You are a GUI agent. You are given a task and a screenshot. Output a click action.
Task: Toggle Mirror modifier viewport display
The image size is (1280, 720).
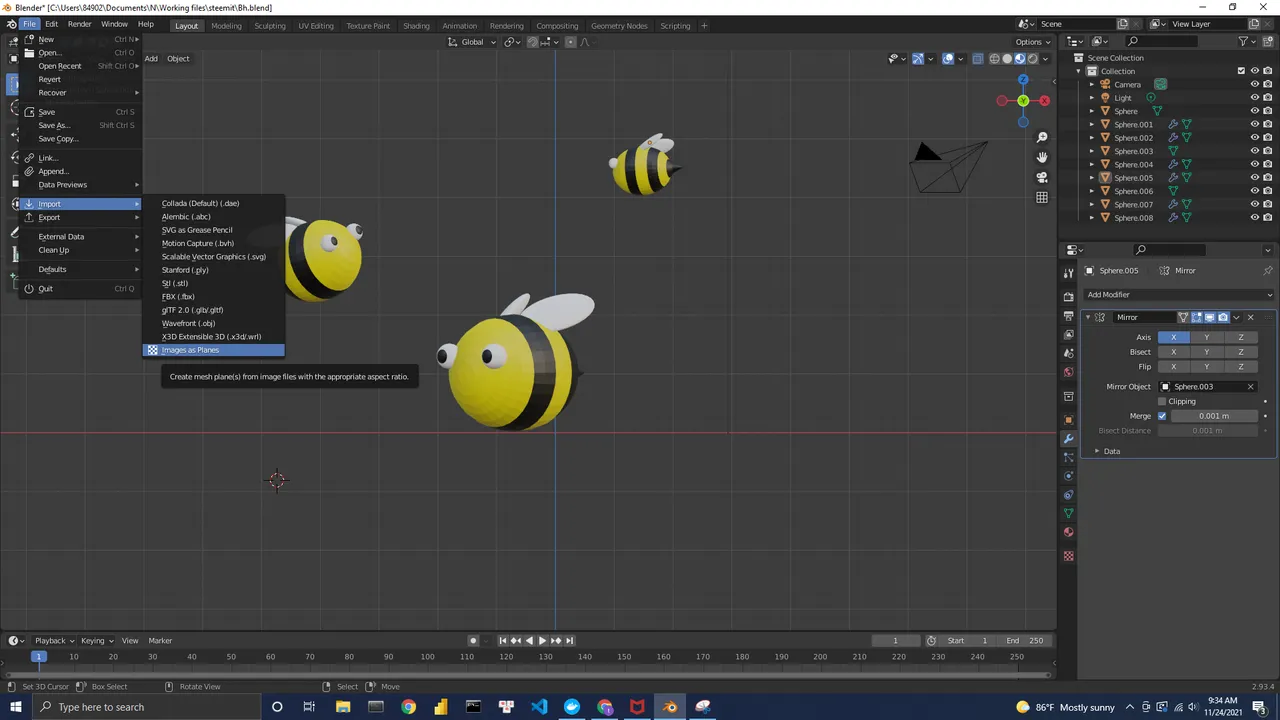coord(1210,317)
